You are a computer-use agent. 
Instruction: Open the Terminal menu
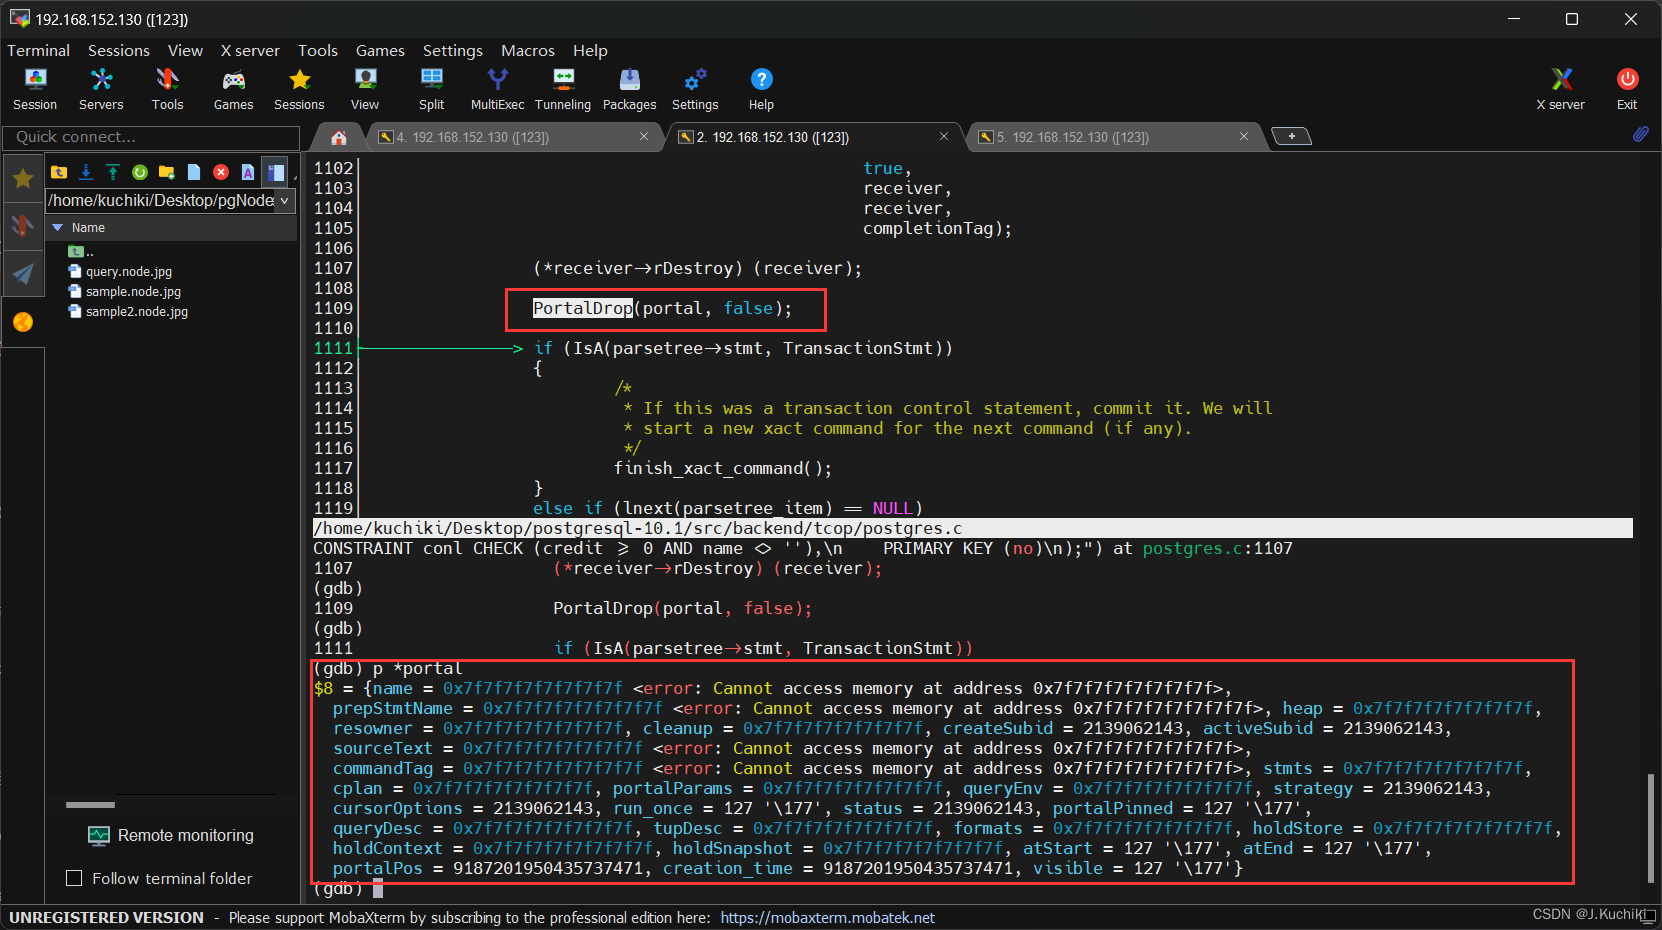click(x=38, y=50)
